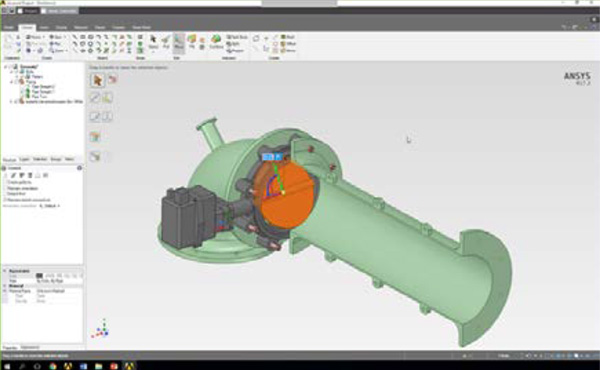Toggle visibility checkbox of Pattern item
Viewport: 600px width, 370px height.
coord(23,77)
